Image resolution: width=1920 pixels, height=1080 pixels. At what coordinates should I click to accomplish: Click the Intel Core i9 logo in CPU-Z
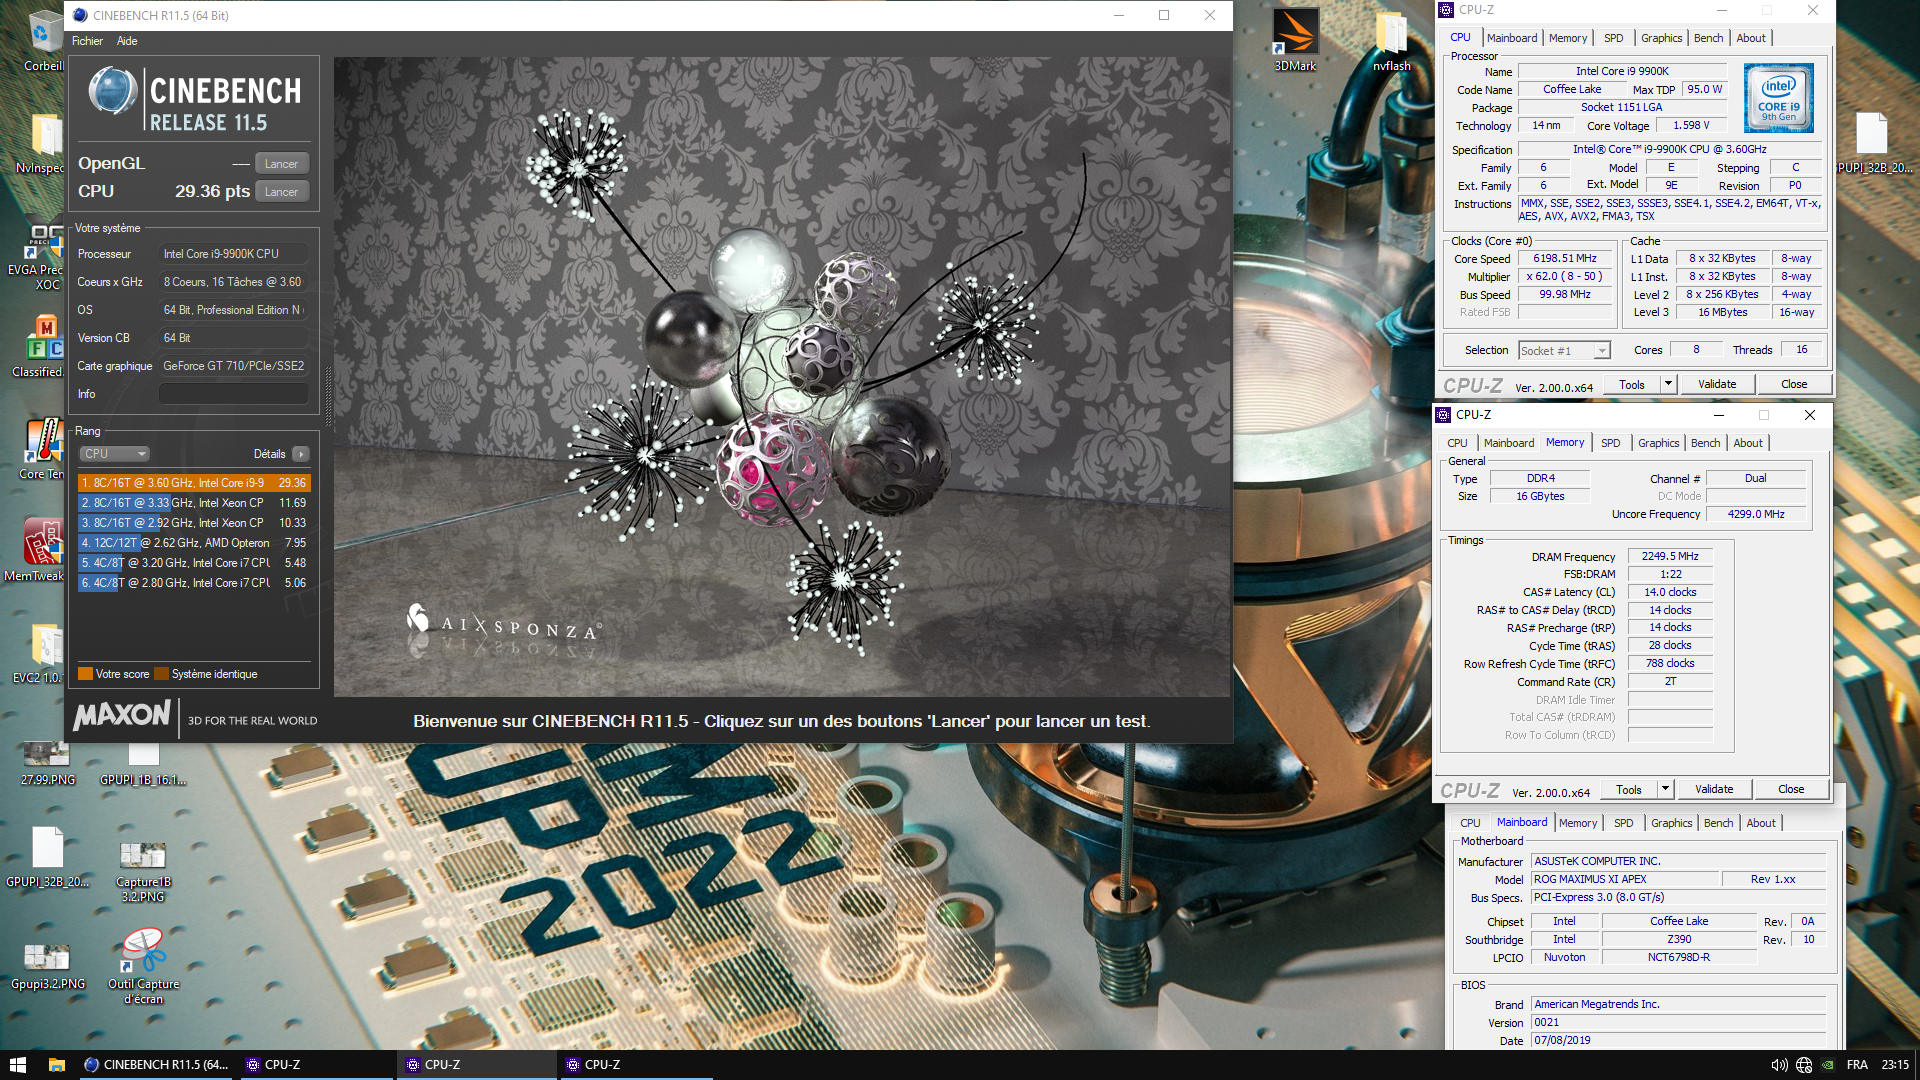[1779, 98]
